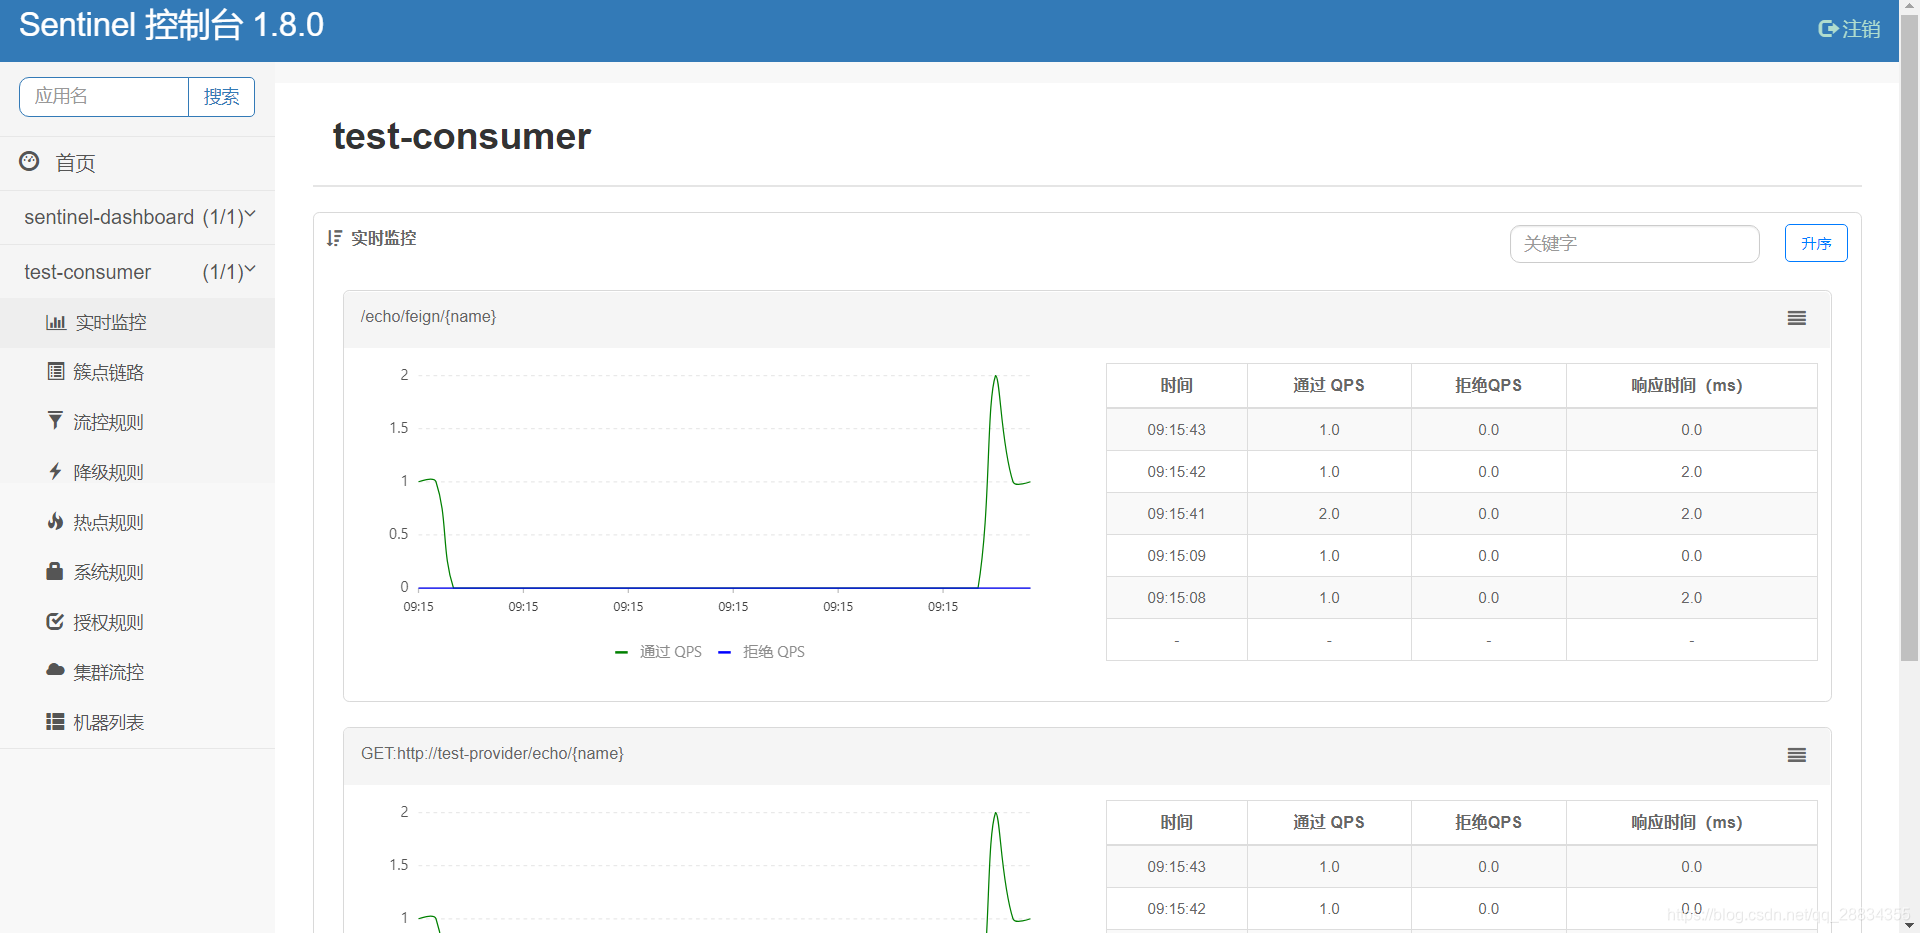Open 降级规则 menu item
Image resolution: width=1920 pixels, height=933 pixels.
point(137,472)
